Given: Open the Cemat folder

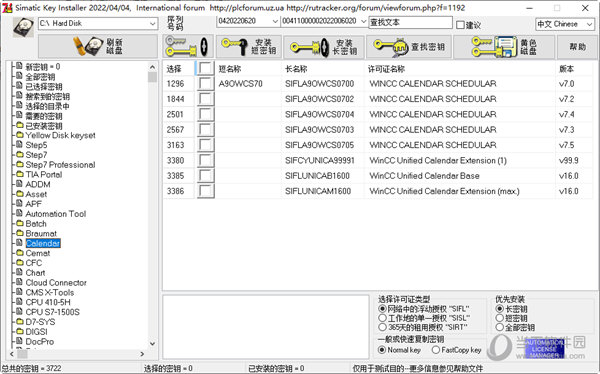Looking at the screenshot, I should tap(38, 253).
